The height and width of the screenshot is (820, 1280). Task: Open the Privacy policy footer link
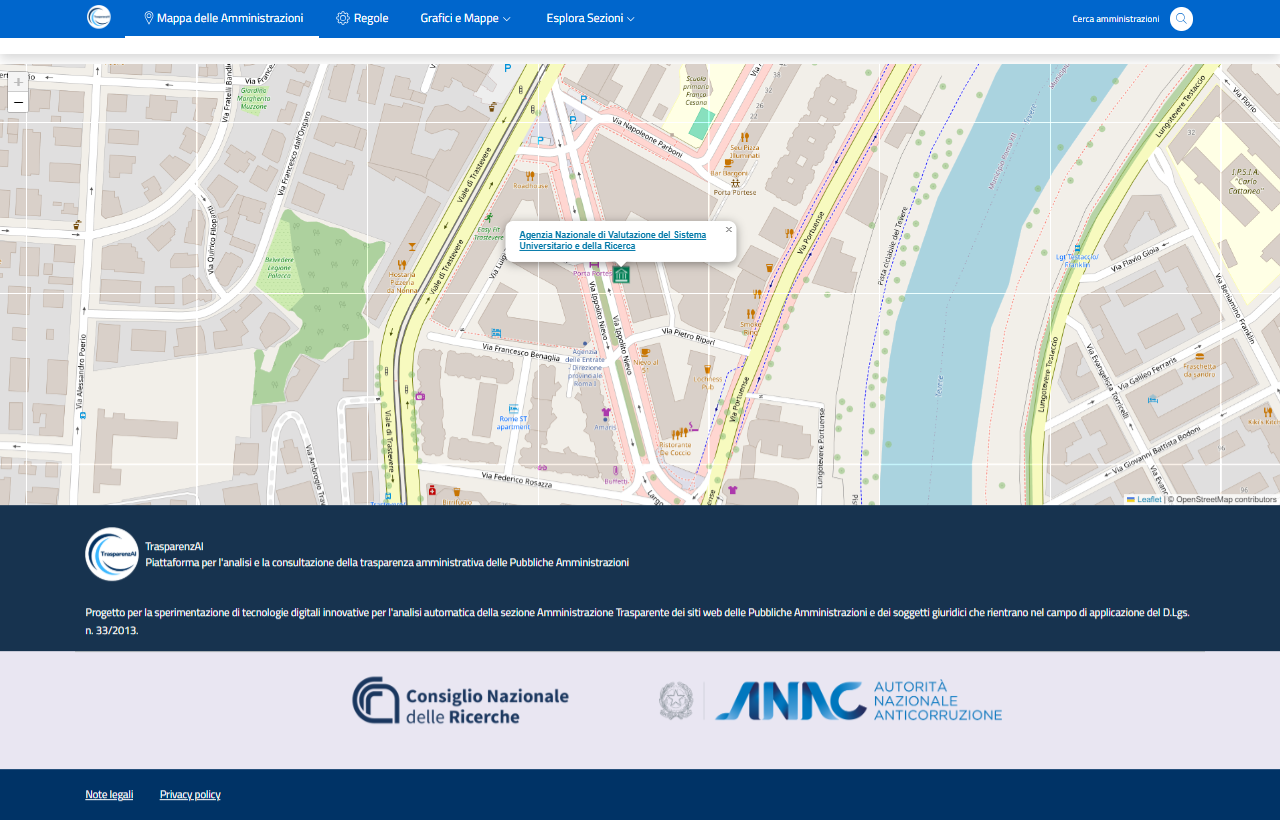point(190,794)
